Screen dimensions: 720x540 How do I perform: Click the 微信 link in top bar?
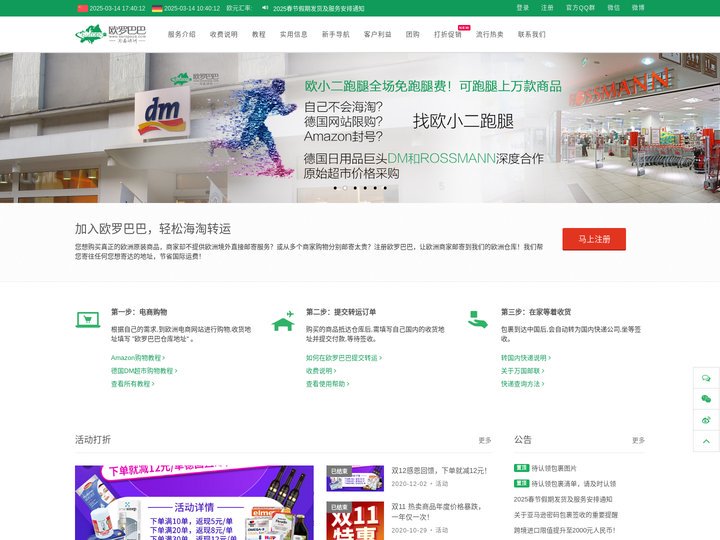point(613,8)
